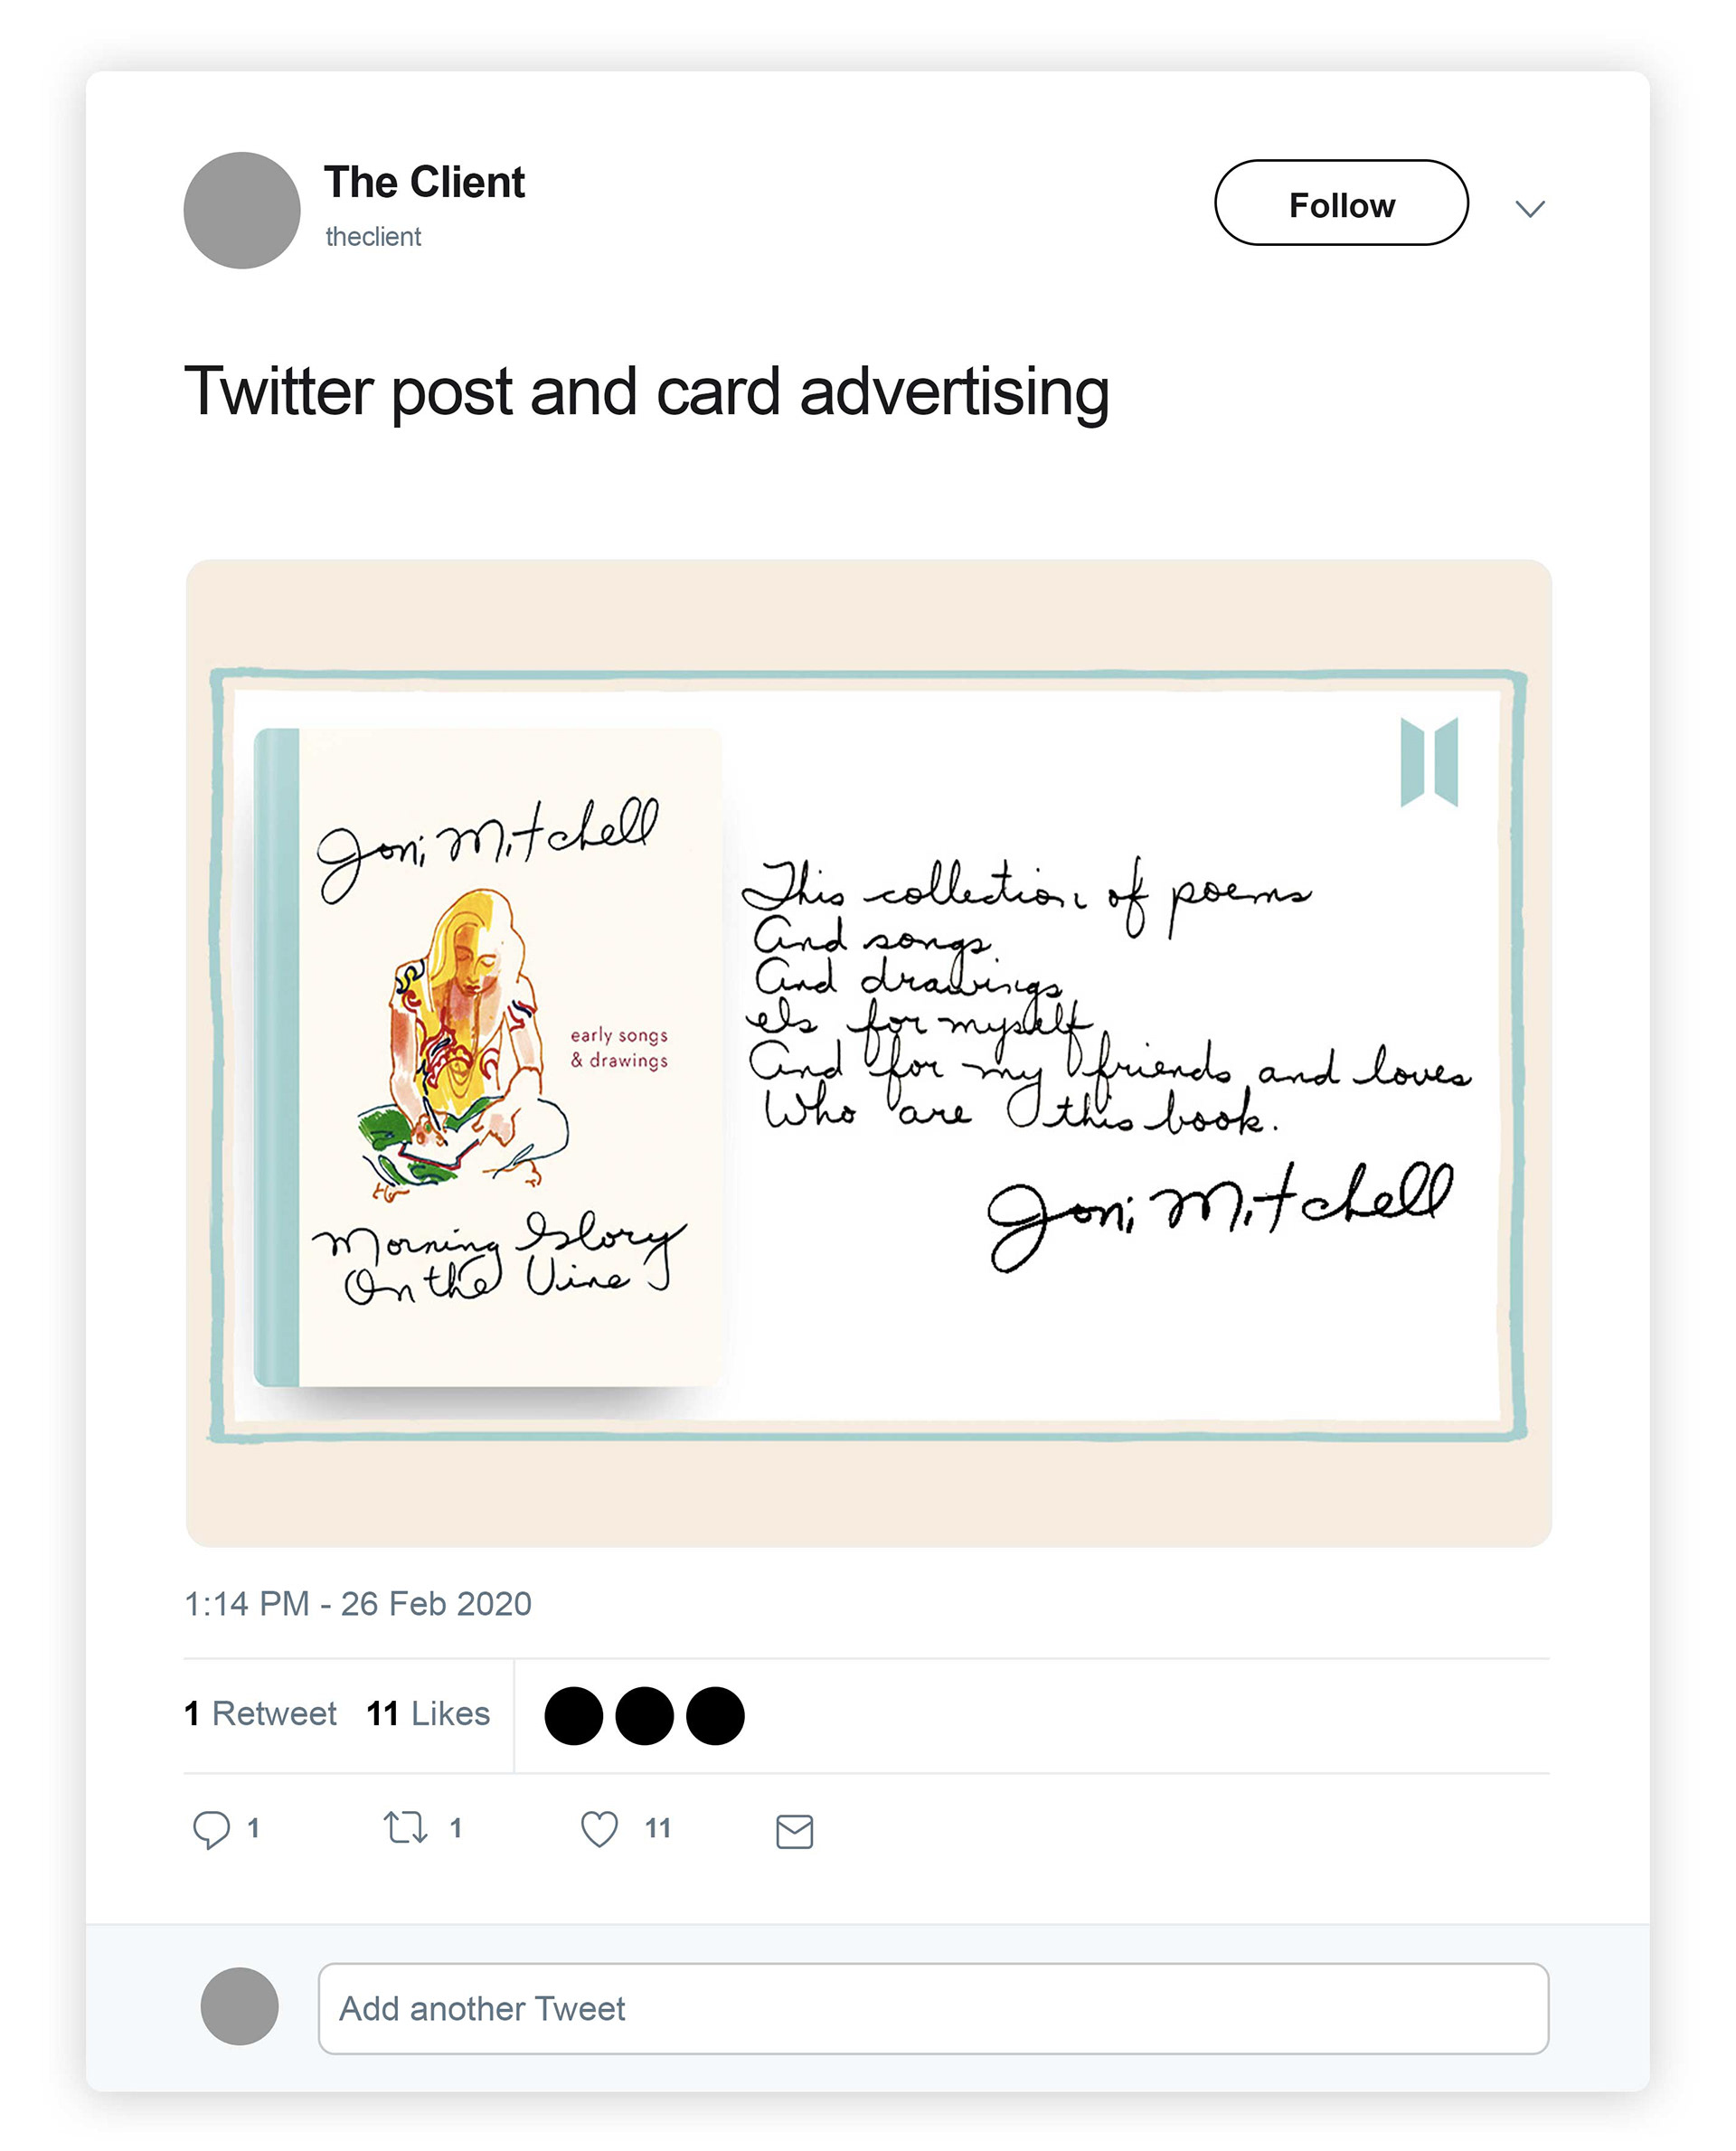Expand the tweet options chevron
Screen dimensions: 1736x2151
pos(1529,208)
